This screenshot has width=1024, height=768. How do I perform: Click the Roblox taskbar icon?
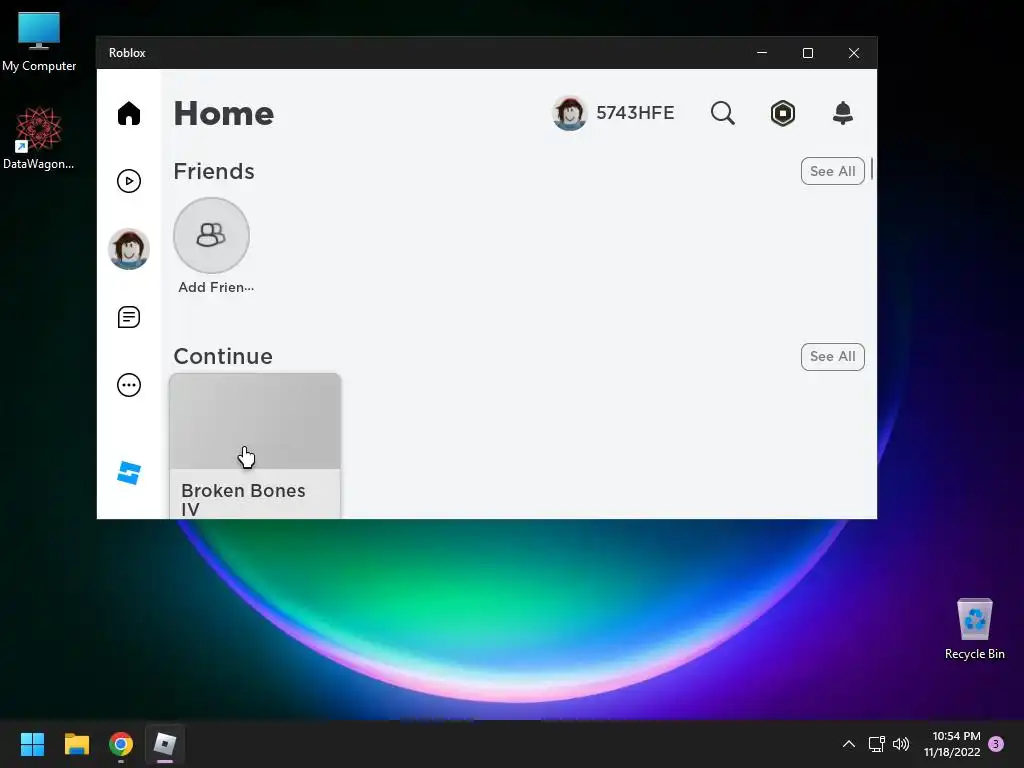[x=165, y=744]
